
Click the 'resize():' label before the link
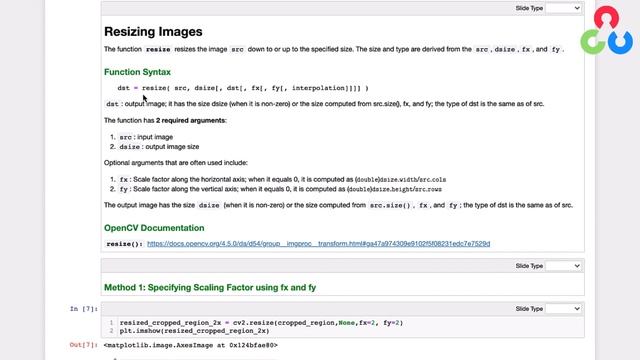click(124, 244)
